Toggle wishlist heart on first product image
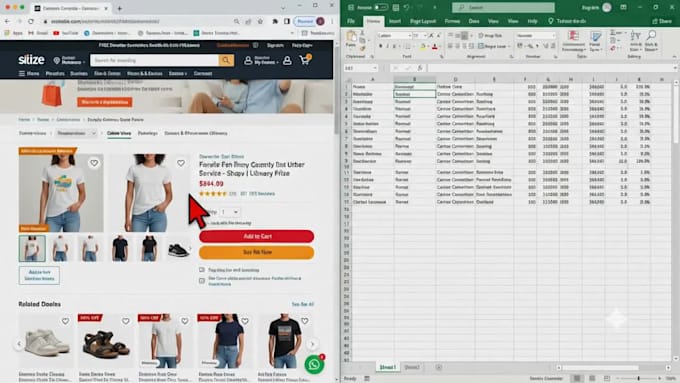This screenshot has width=680, height=383. point(94,163)
